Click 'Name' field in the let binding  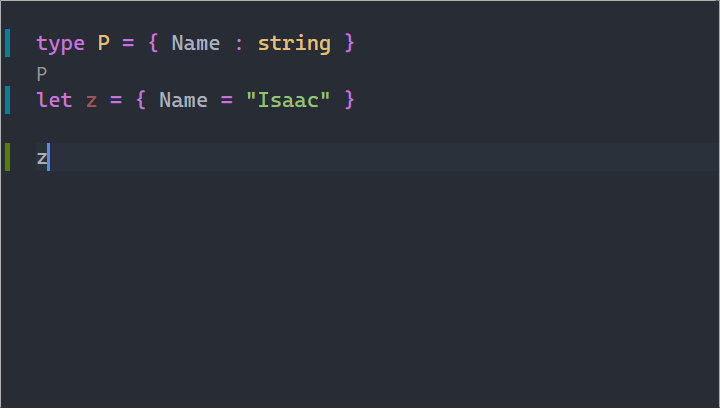tap(183, 100)
